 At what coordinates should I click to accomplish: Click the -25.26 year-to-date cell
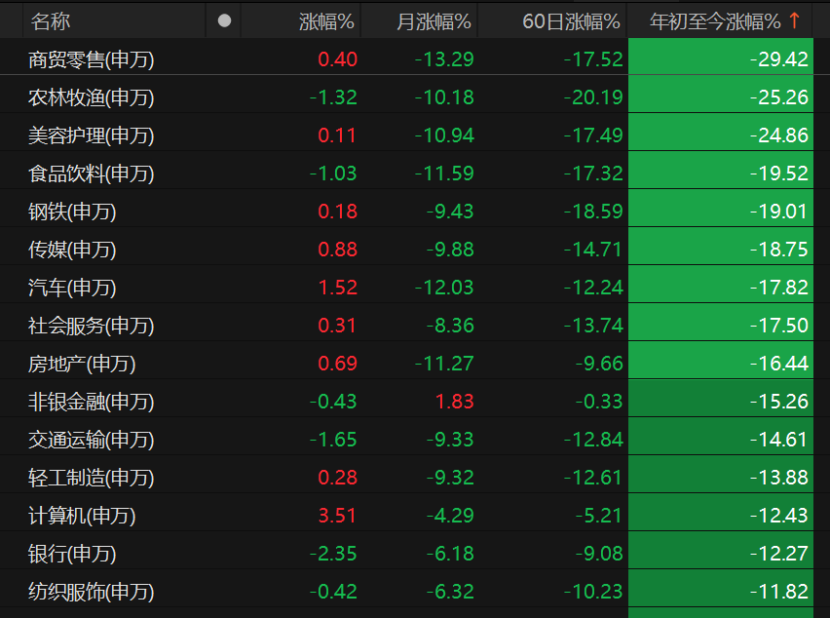tap(720, 95)
